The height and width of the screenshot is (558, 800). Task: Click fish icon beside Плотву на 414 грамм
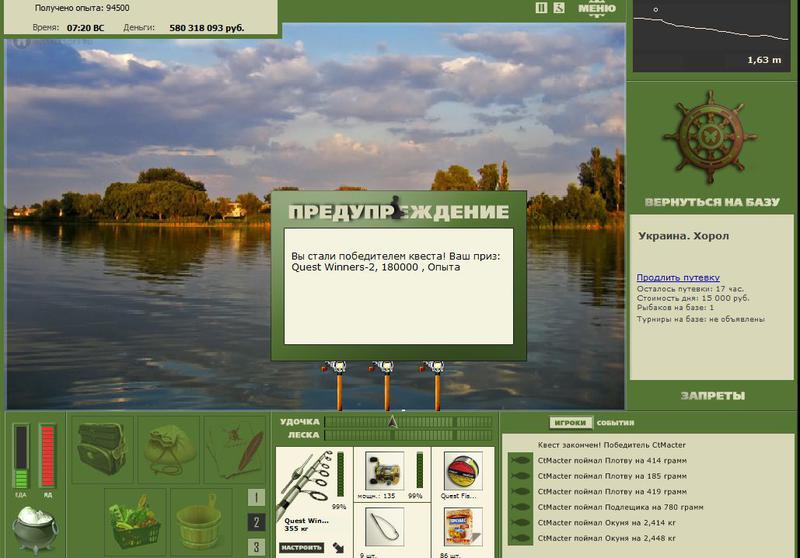(520, 461)
